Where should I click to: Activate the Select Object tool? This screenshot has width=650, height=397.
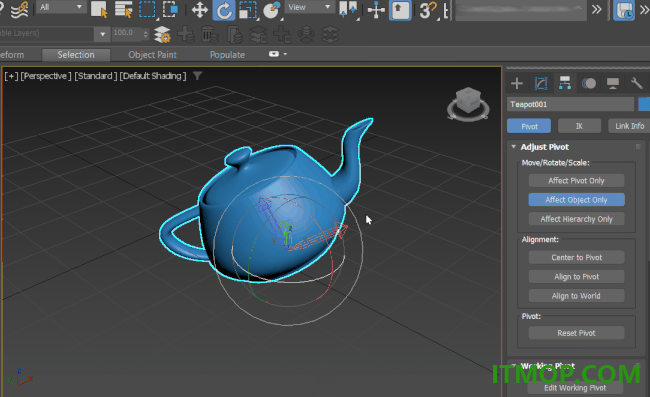click(99, 9)
